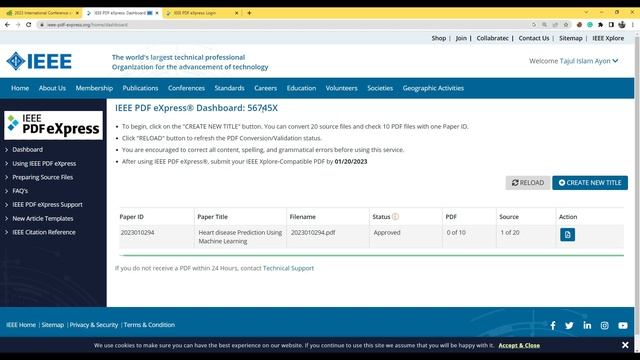The width and height of the screenshot is (640, 360).
Task: Dismiss the cookie banner with the X
Action: coord(625,345)
